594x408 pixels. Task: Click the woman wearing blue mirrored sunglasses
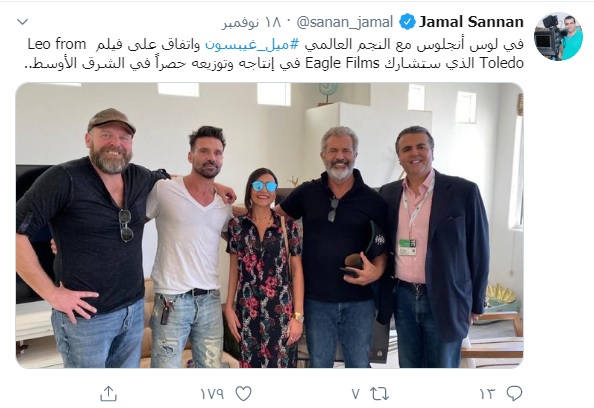point(264,265)
